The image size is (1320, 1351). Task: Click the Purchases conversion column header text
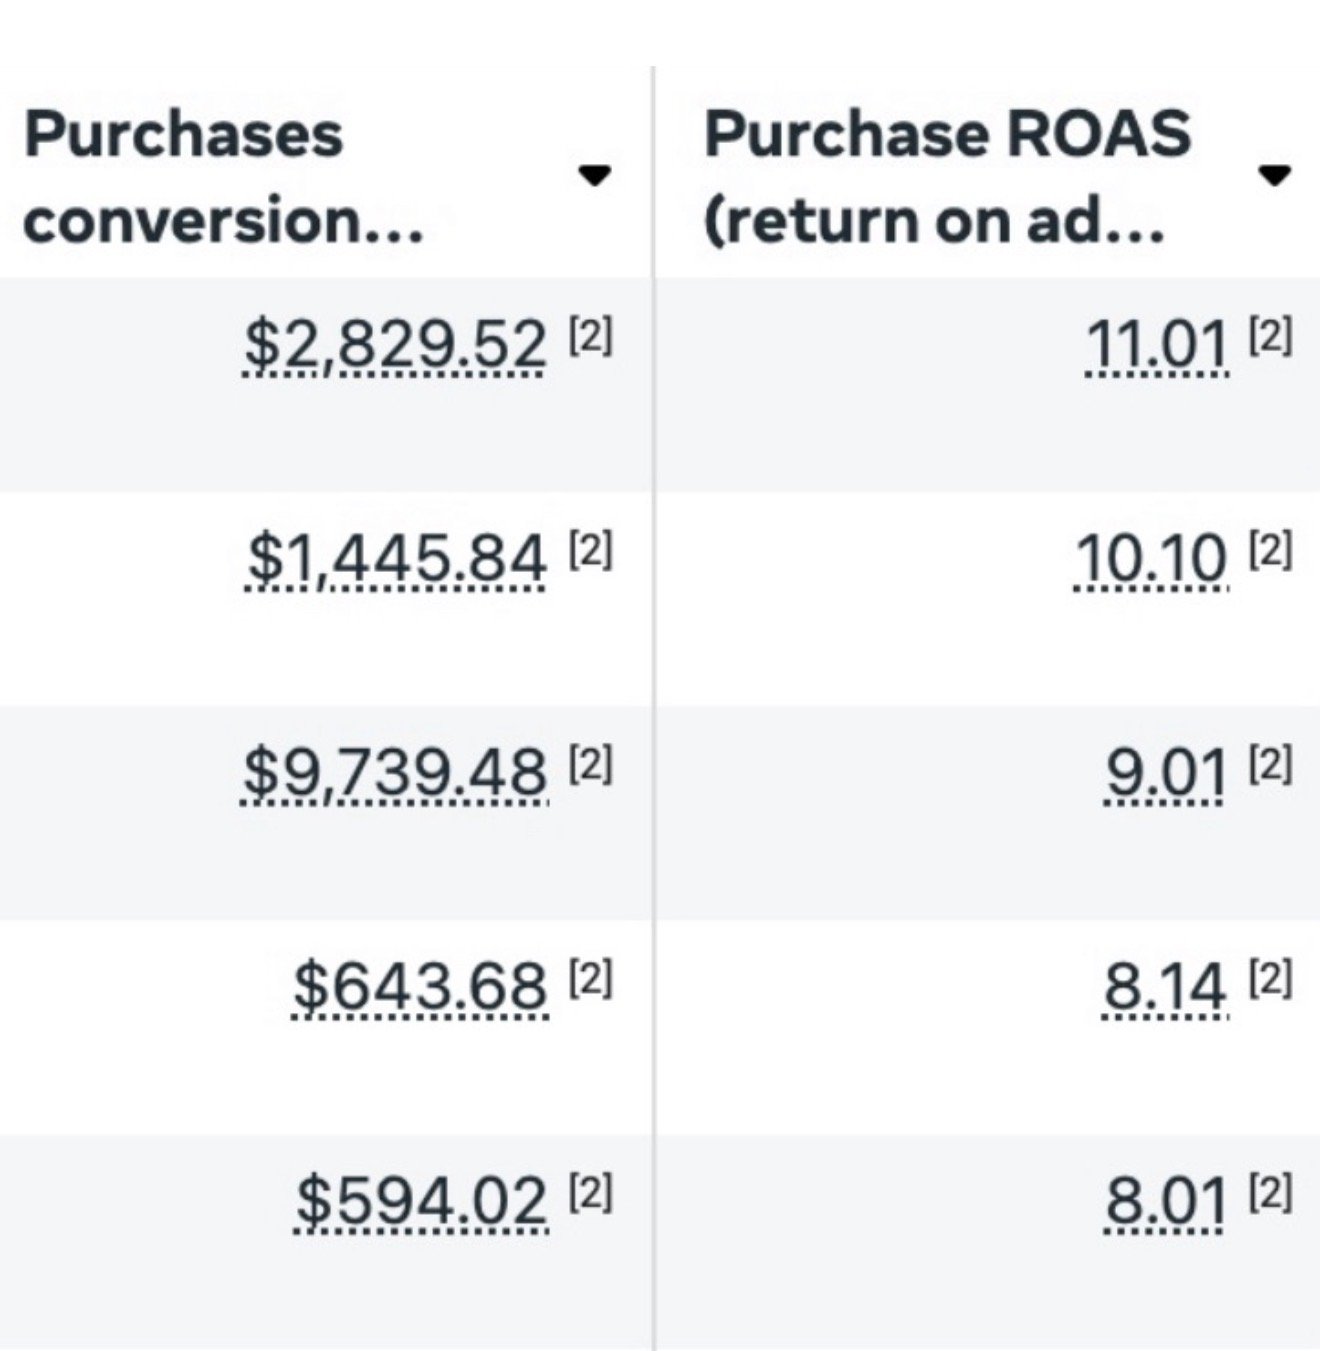(x=223, y=176)
